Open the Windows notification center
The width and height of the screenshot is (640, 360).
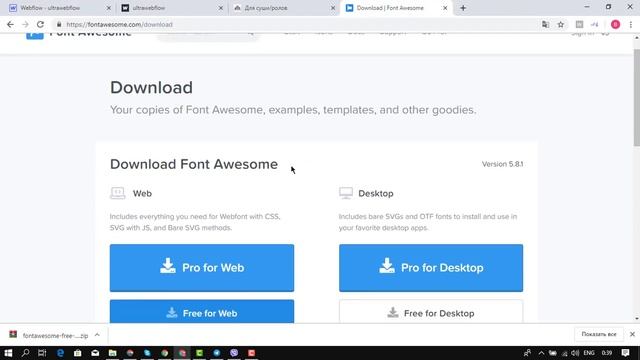(x=625, y=353)
